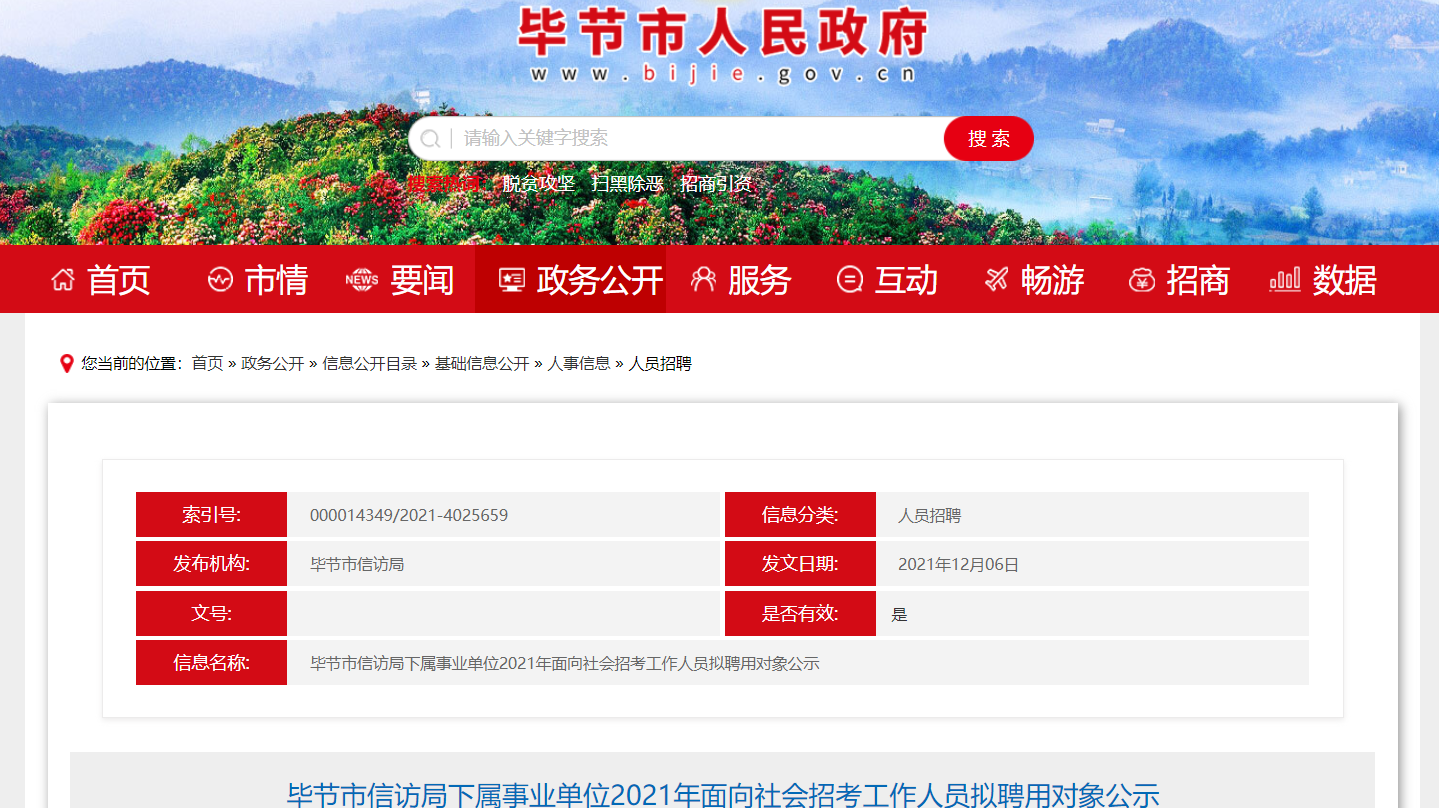Image resolution: width=1439 pixels, height=808 pixels.
Task: Click the 脱贫攻坚 hot search link
Action: tap(539, 183)
